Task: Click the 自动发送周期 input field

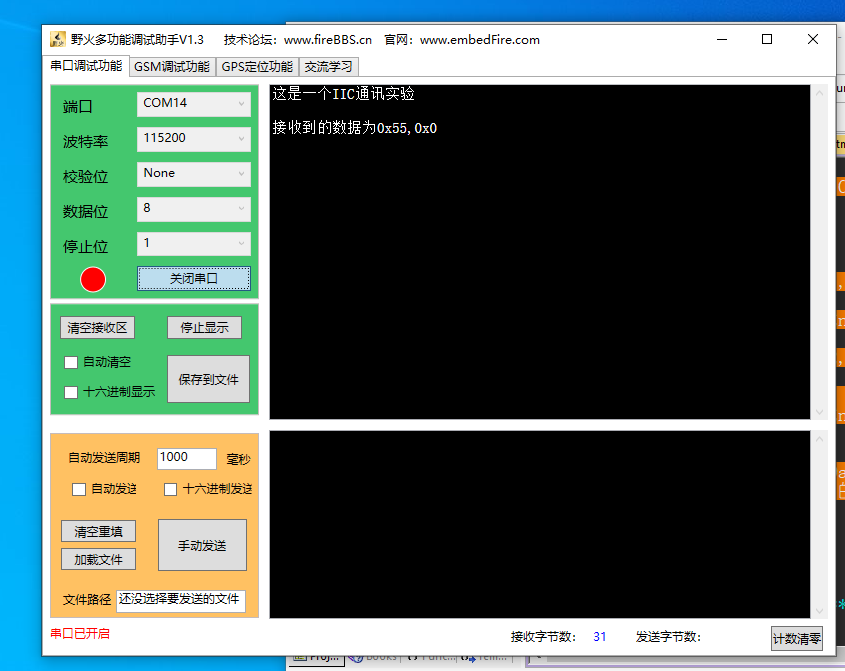Action: [186, 457]
